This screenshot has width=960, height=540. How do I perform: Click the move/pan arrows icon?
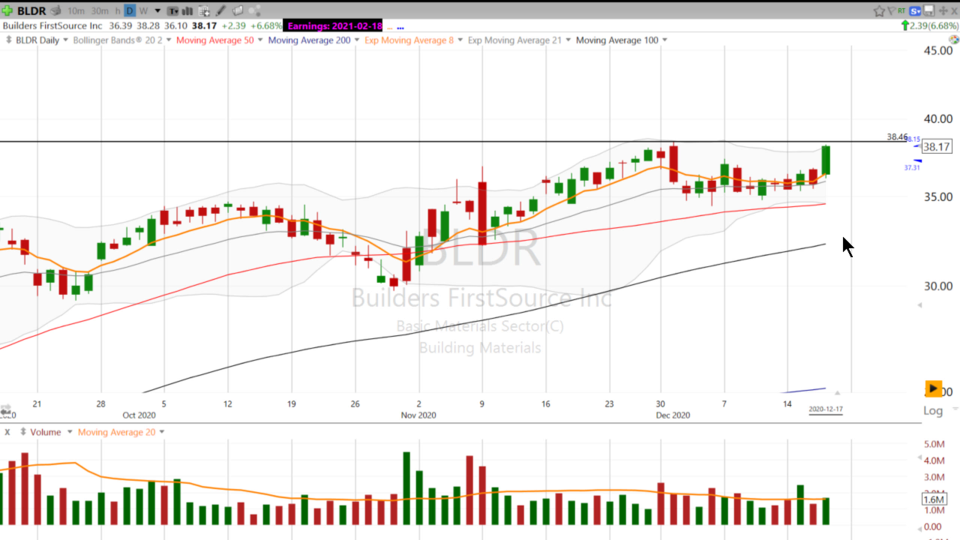(x=943, y=11)
